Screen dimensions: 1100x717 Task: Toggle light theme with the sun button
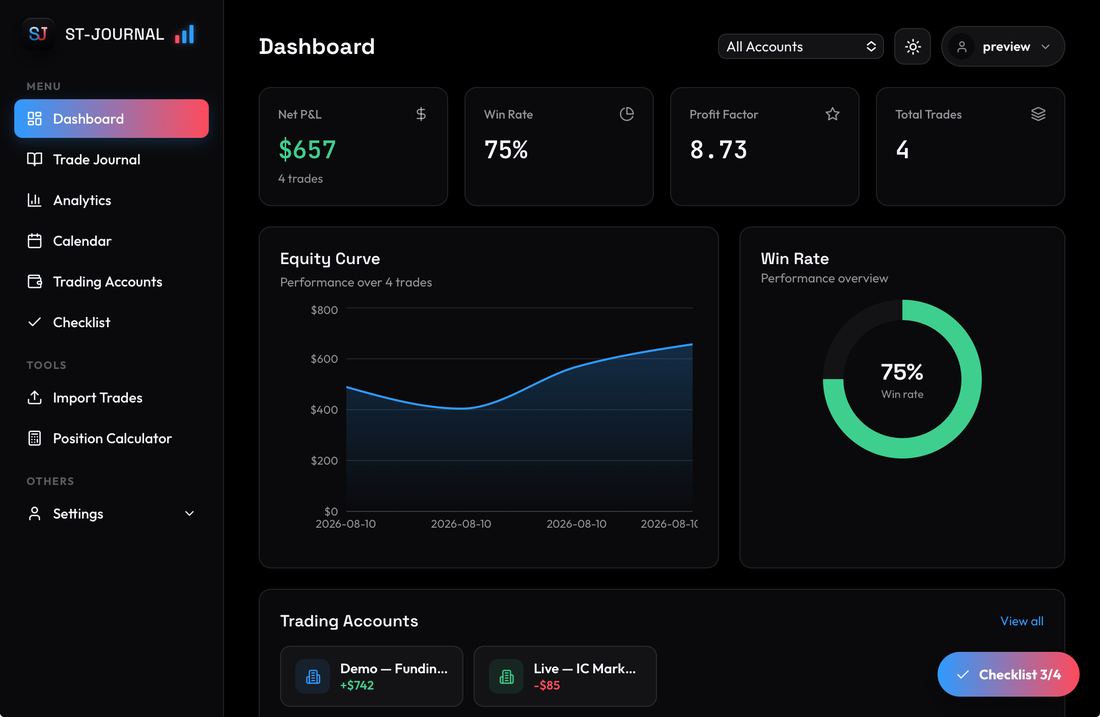(913, 46)
